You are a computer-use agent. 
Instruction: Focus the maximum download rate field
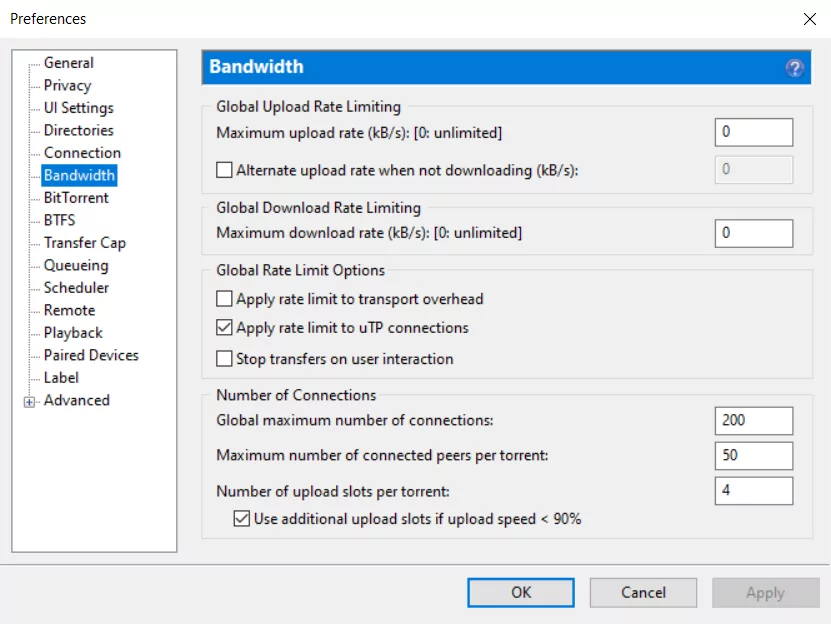click(x=754, y=233)
